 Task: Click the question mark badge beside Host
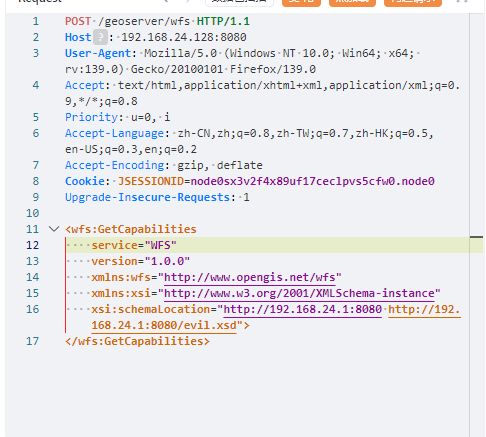coord(100,37)
